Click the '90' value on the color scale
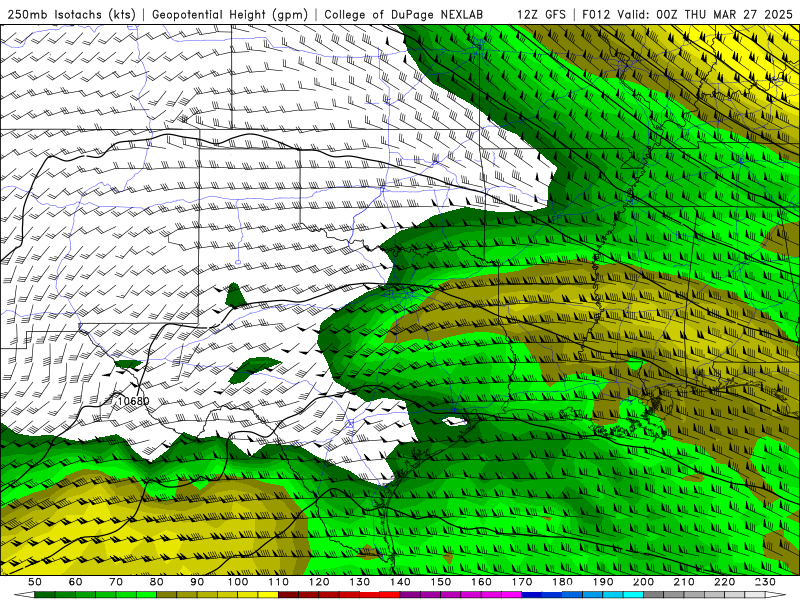The width and height of the screenshot is (800, 600). tap(197, 582)
